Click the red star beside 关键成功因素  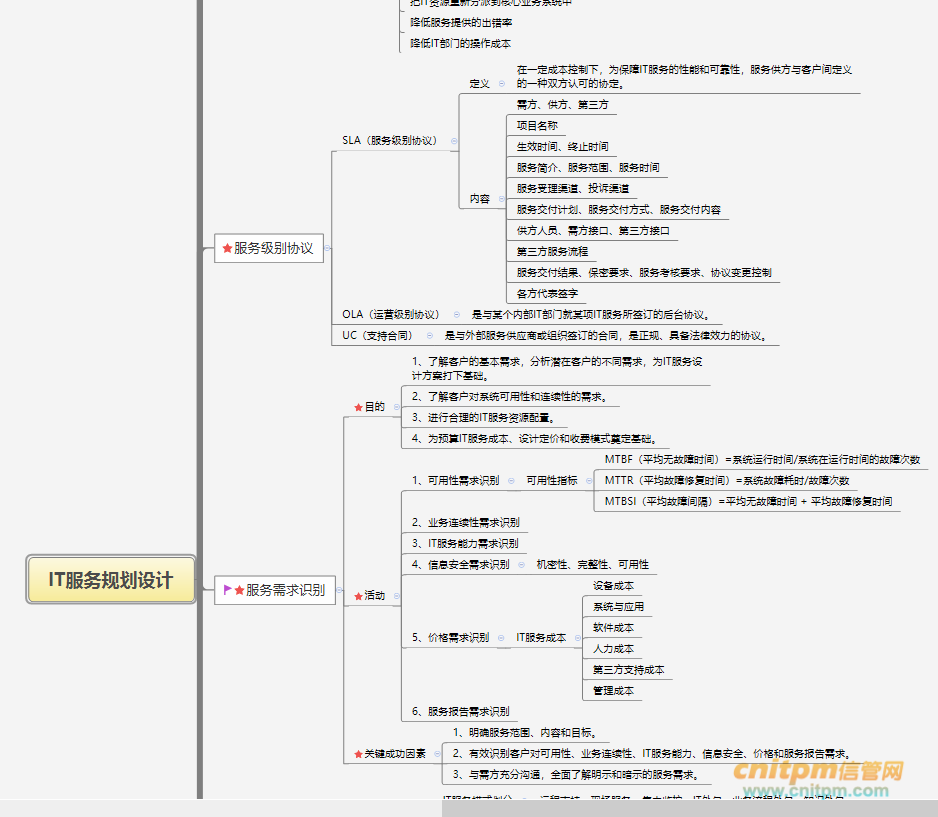[x=358, y=754]
